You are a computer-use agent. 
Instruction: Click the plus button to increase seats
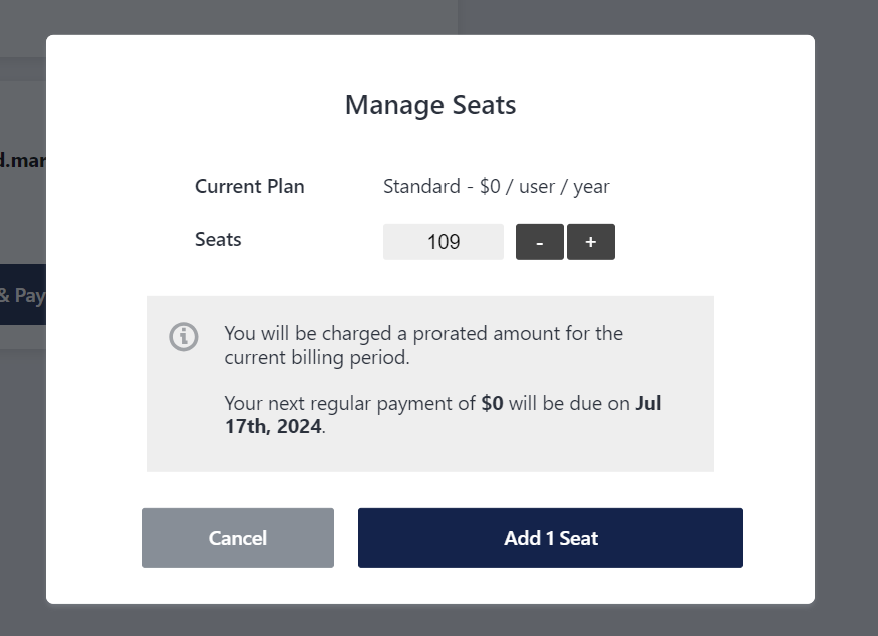tap(591, 242)
